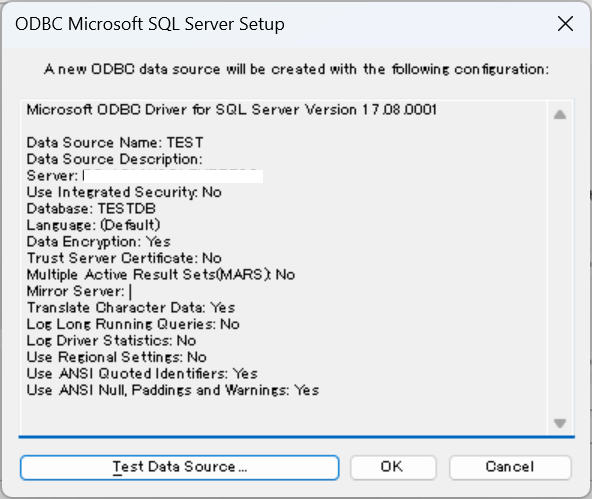Click 'Trust Server Certificate: No' line
Viewport: 592px width, 499px height.
coord(124,258)
